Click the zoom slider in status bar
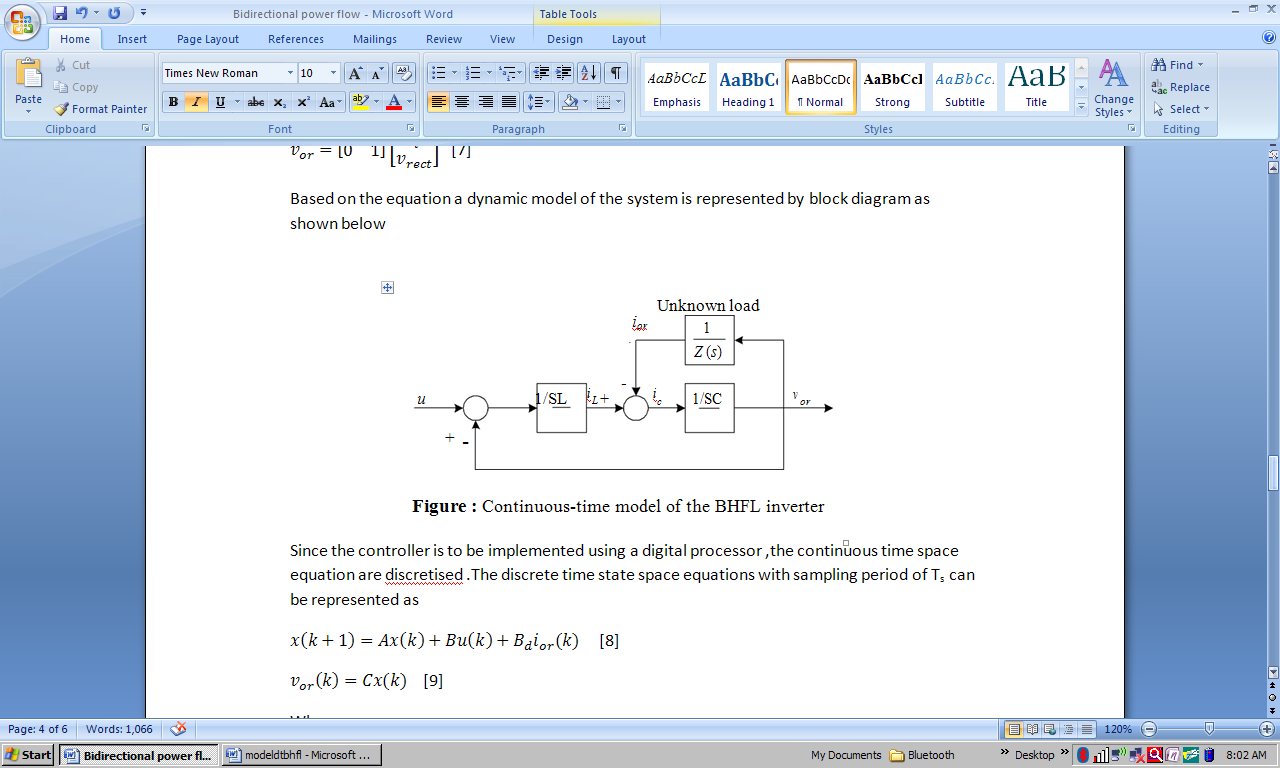The image size is (1280, 768). (1209, 729)
